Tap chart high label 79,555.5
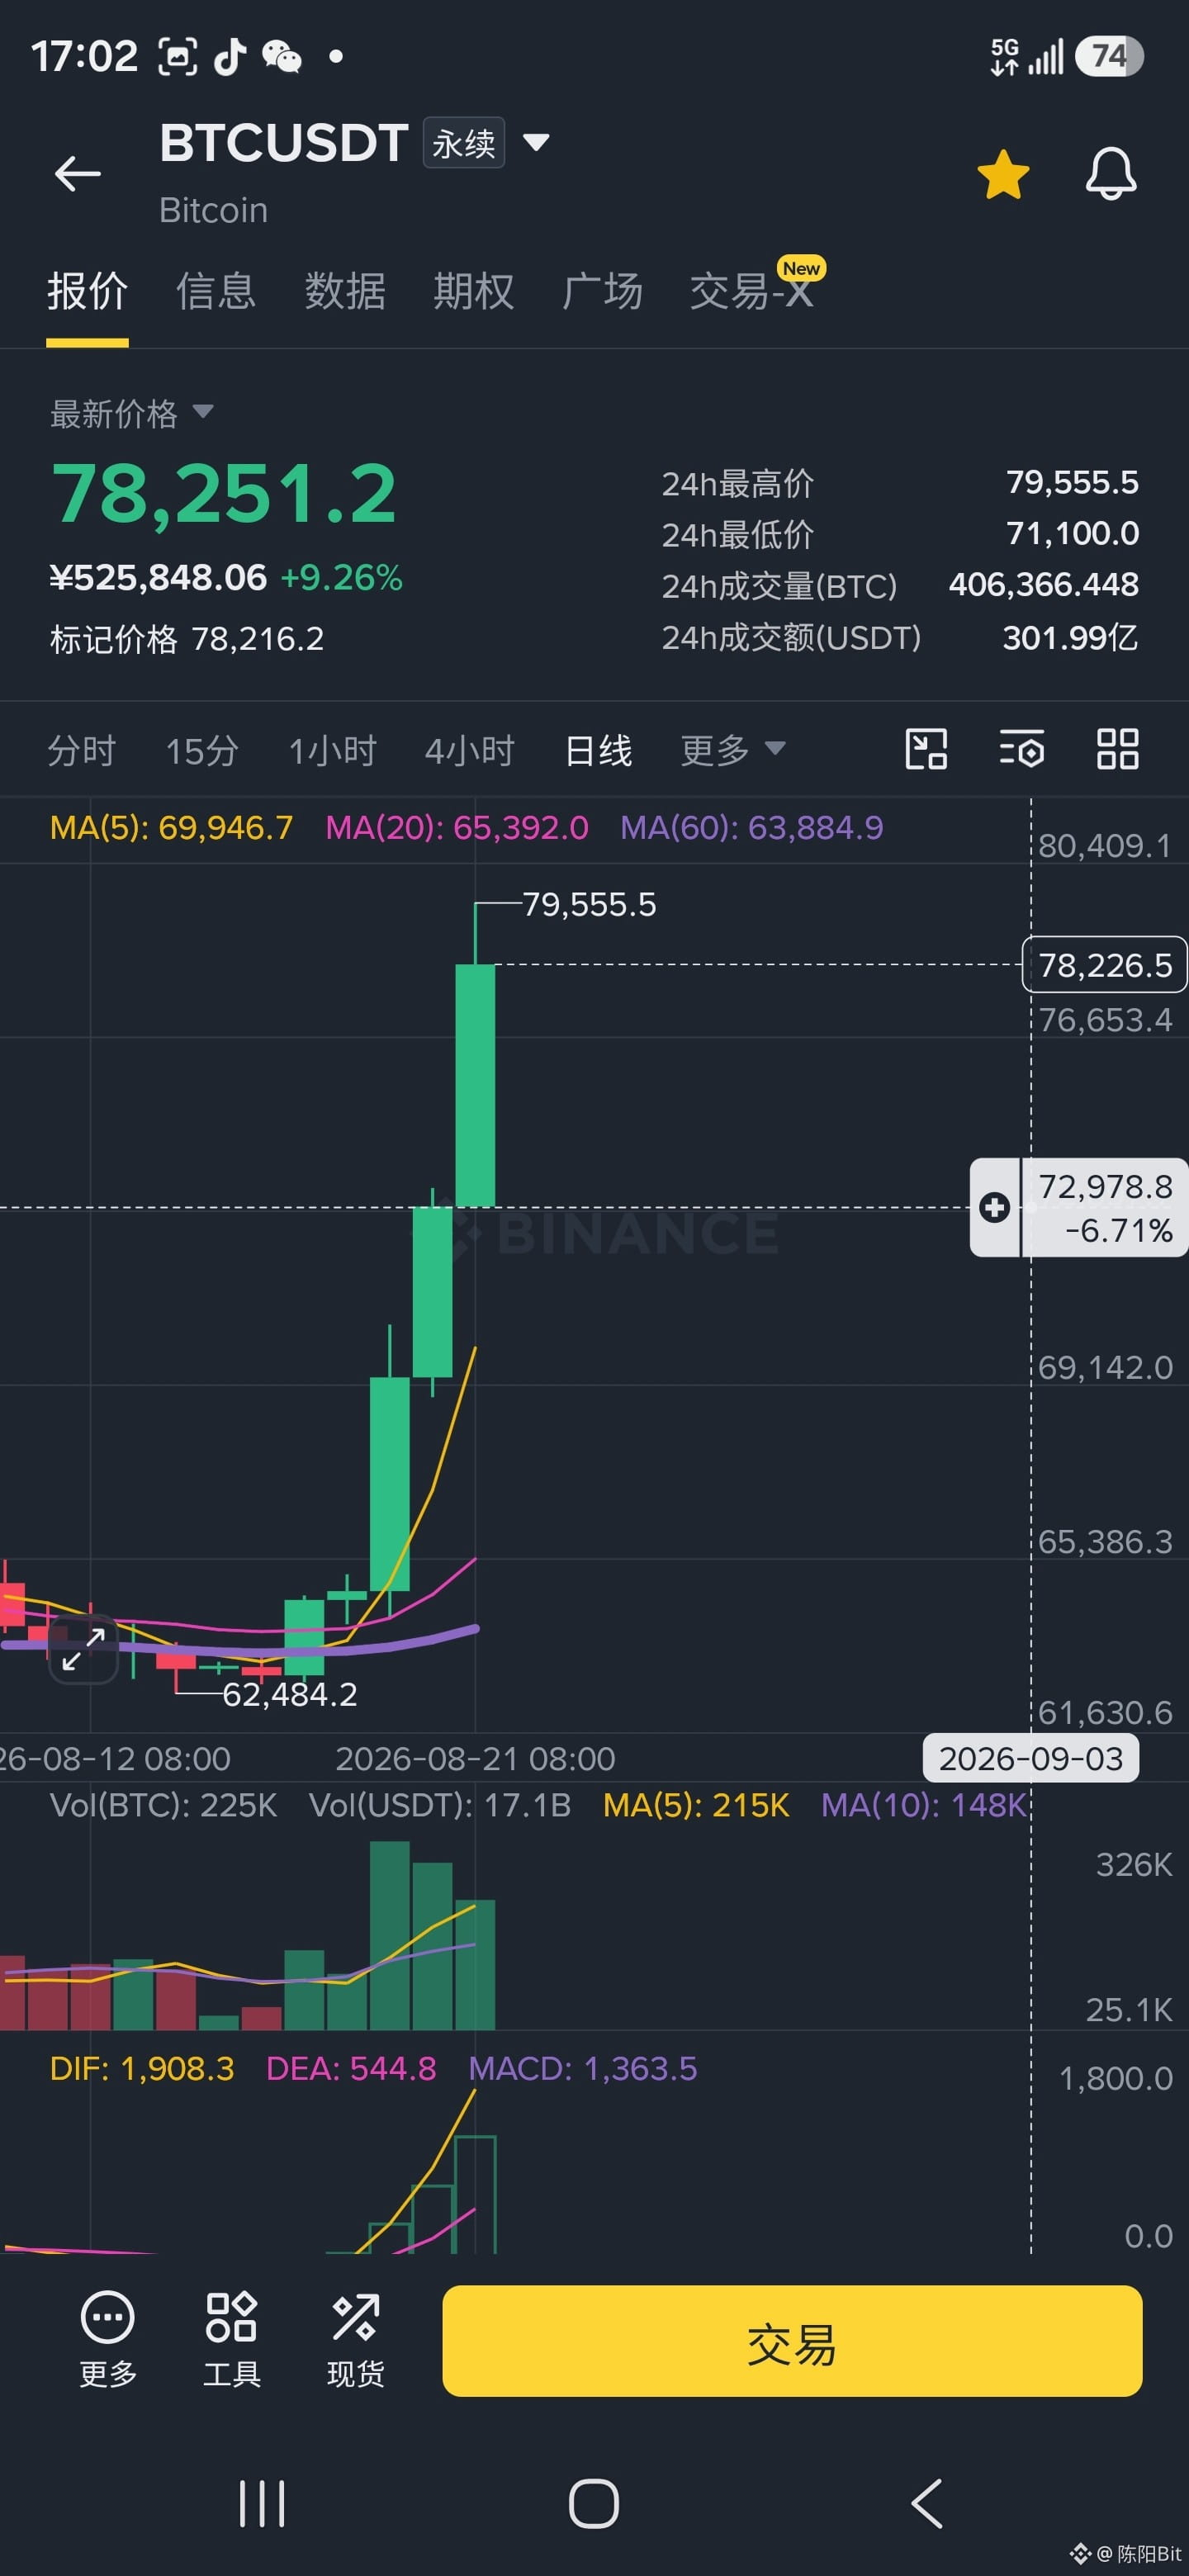This screenshot has width=1189, height=2576. 589,905
